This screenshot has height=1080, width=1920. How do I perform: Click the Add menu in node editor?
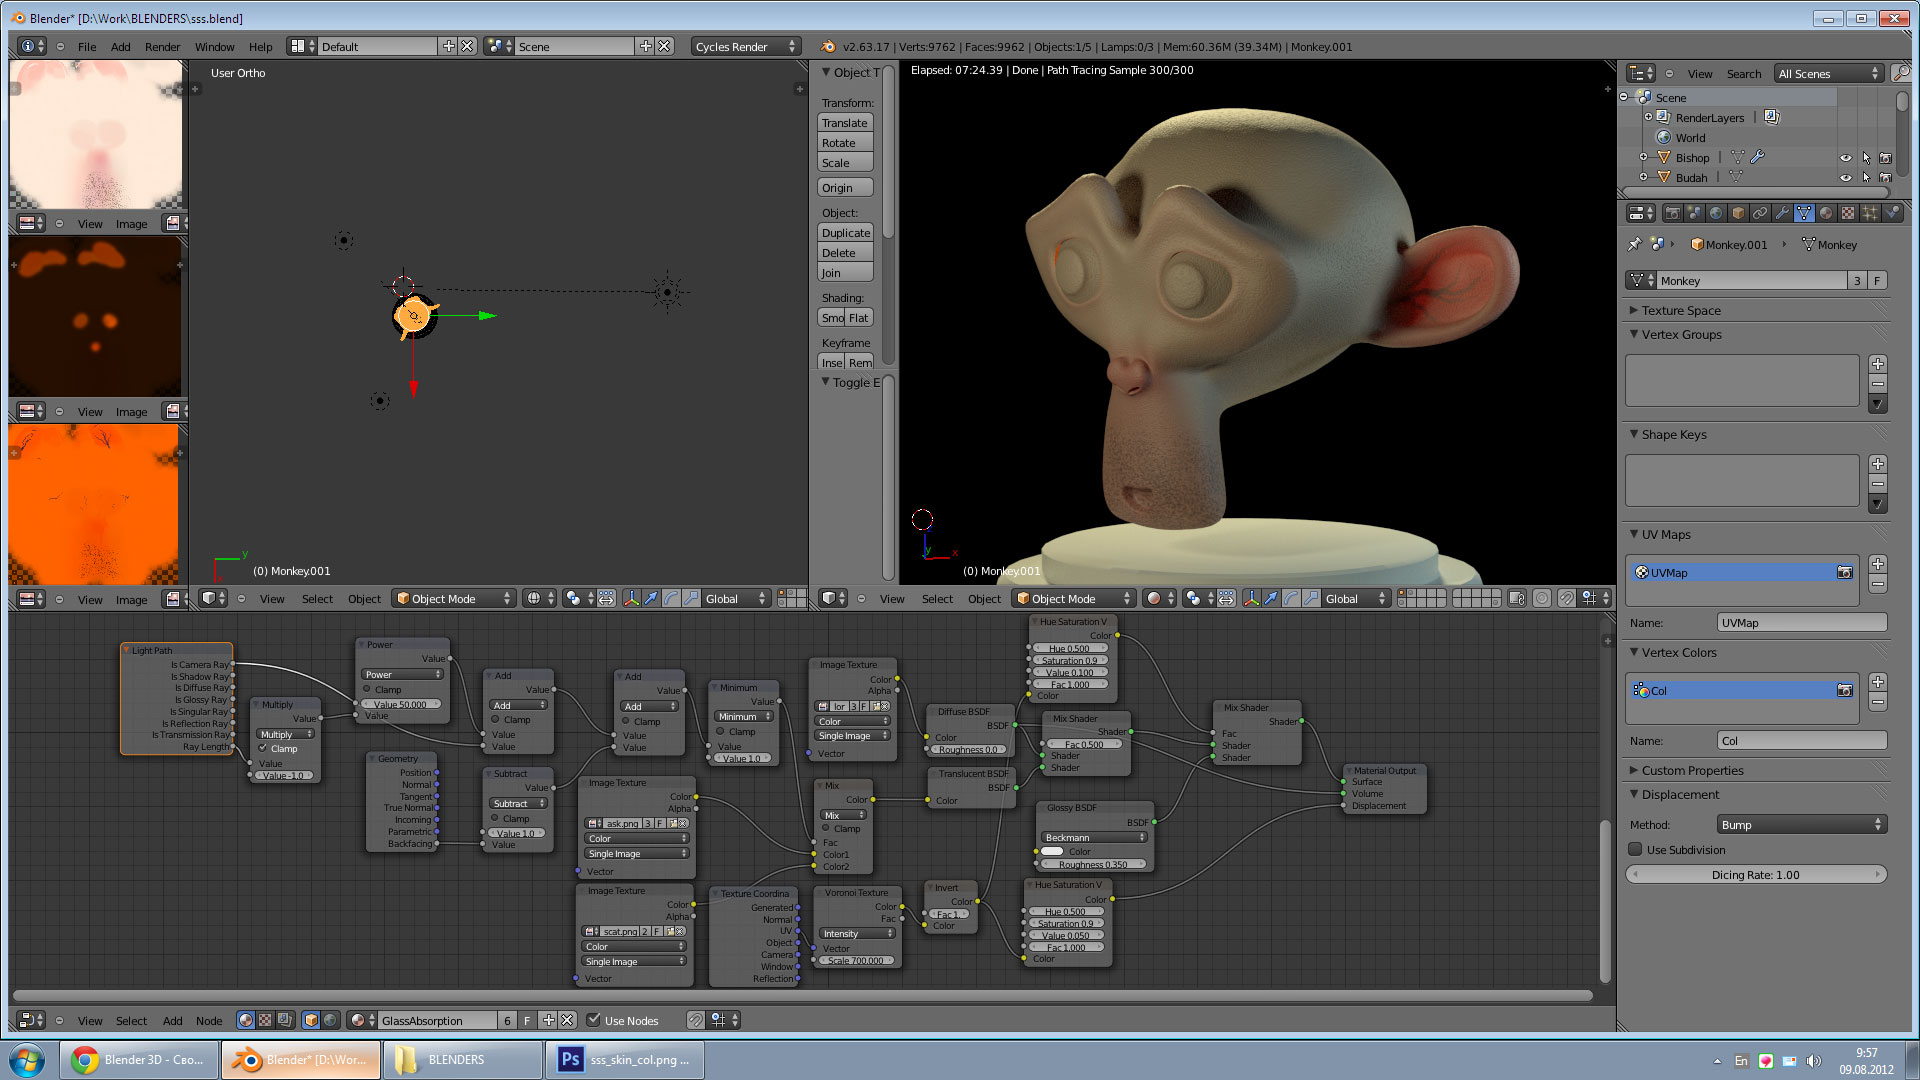point(171,1019)
